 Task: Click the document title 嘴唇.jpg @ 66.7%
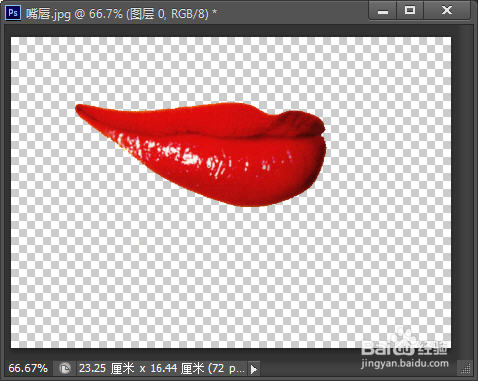click(x=74, y=14)
